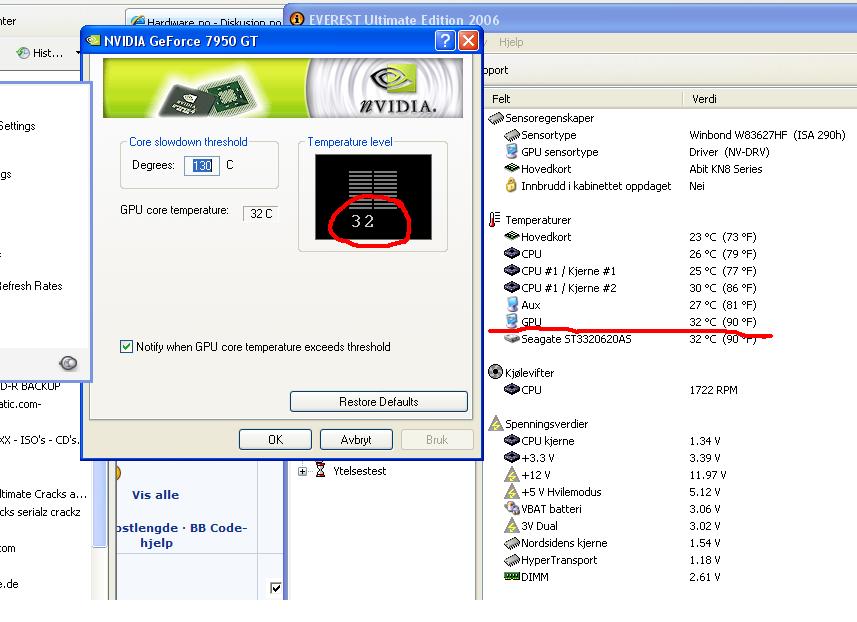Click the GPU core temperature value field

point(261,214)
